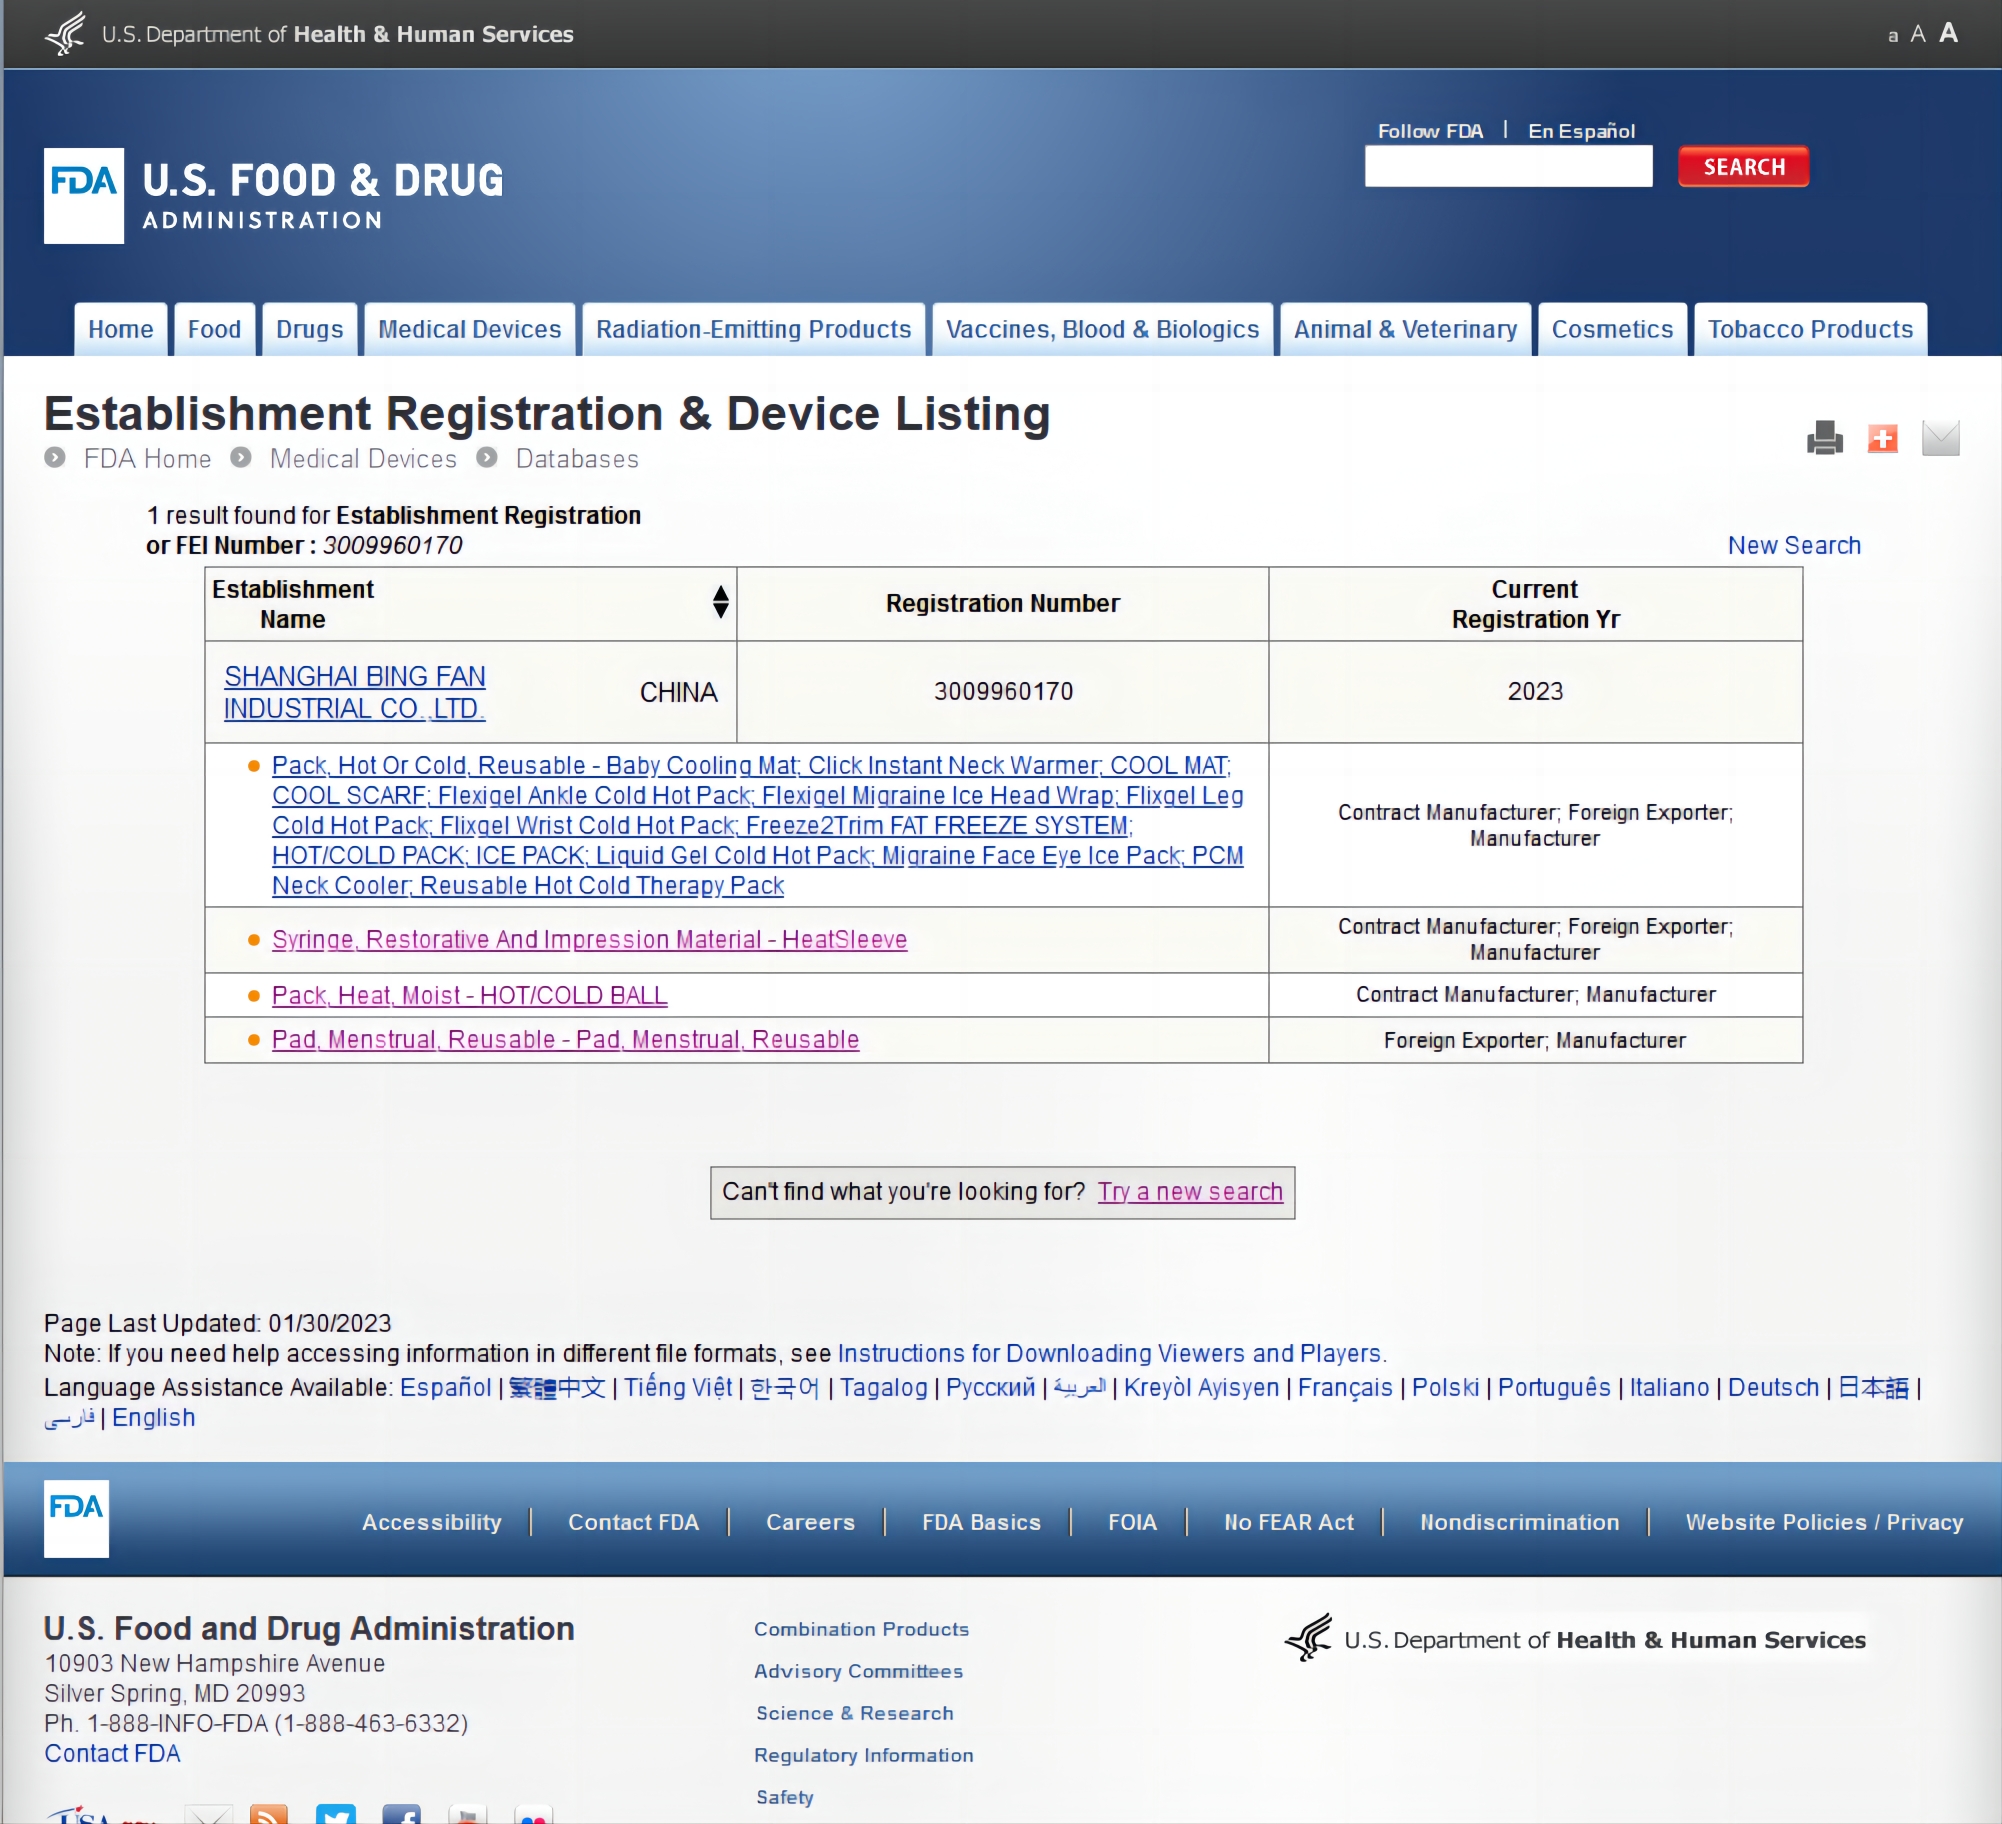
Task: Click the email page envelope icon
Action: point(1940,438)
